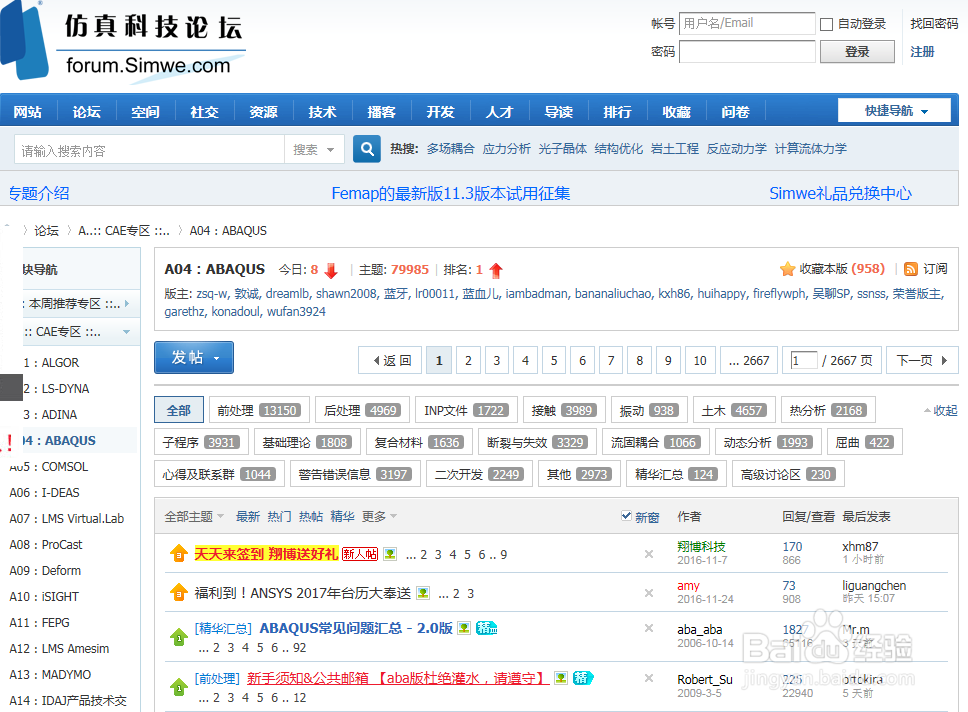Click pinned icon of ANSYS 2017 台历 thread
The image size is (968, 712).
tap(179, 593)
